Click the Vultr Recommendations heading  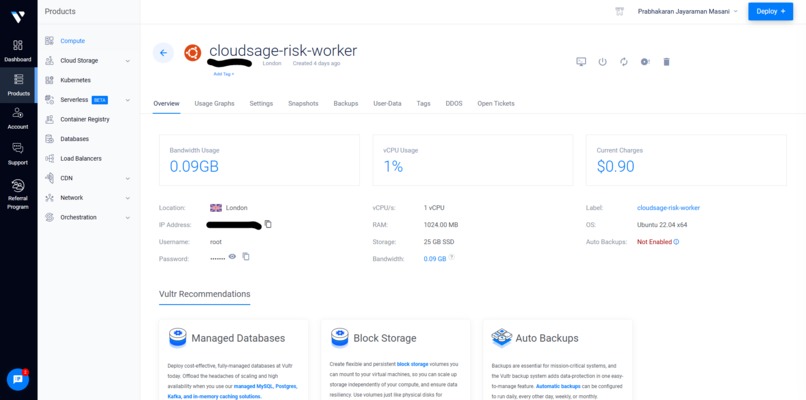205,294
